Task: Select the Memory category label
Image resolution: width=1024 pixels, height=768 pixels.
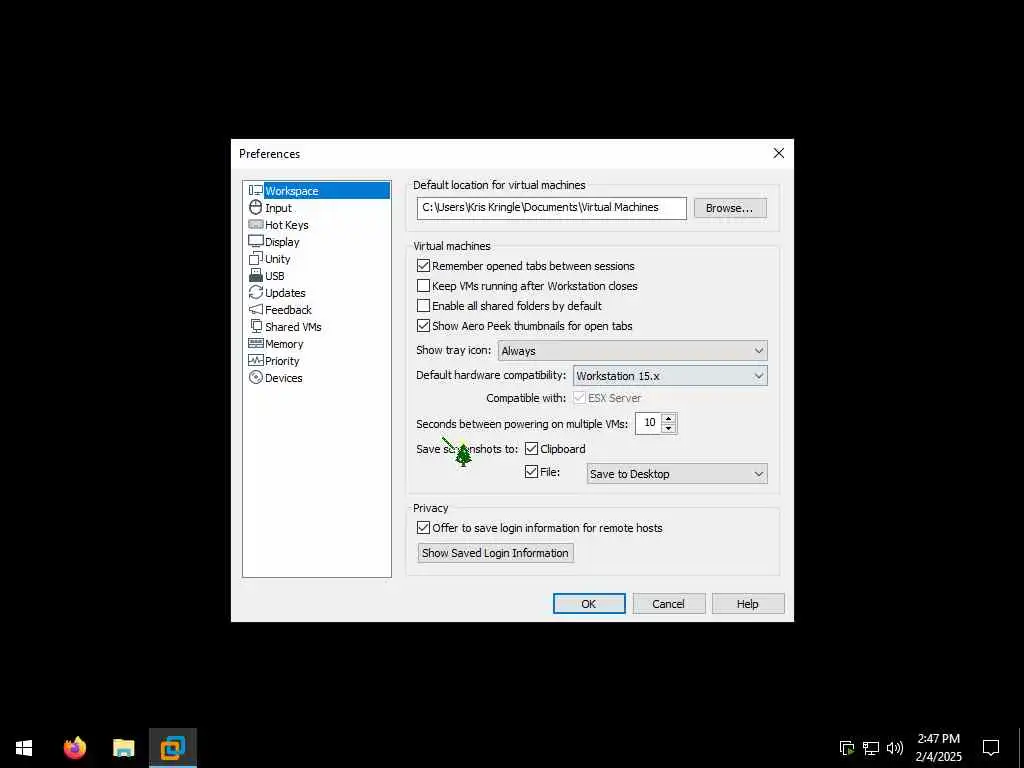Action: 284,344
